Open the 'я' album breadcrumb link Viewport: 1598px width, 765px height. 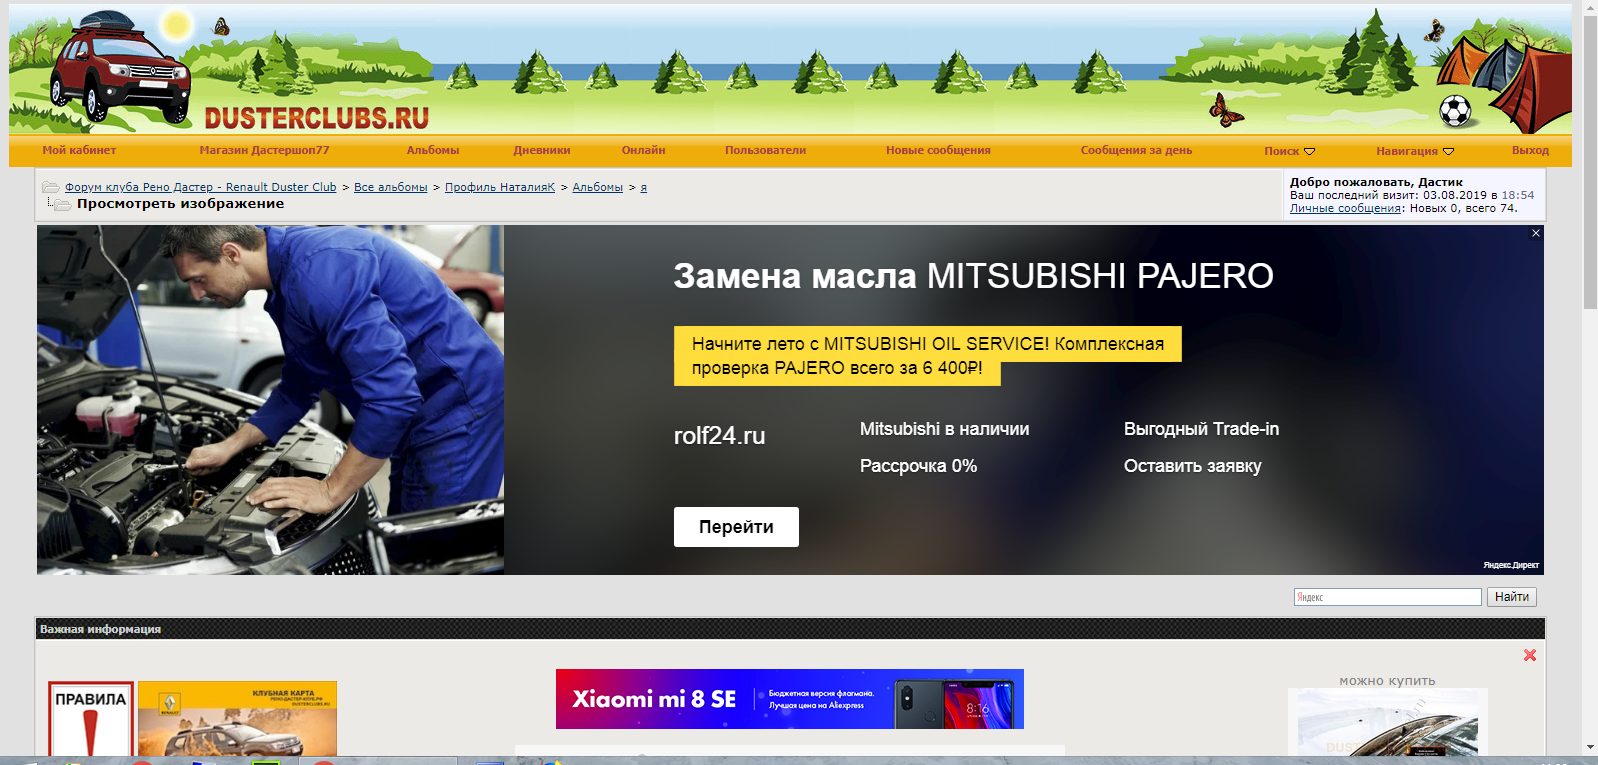tap(644, 187)
